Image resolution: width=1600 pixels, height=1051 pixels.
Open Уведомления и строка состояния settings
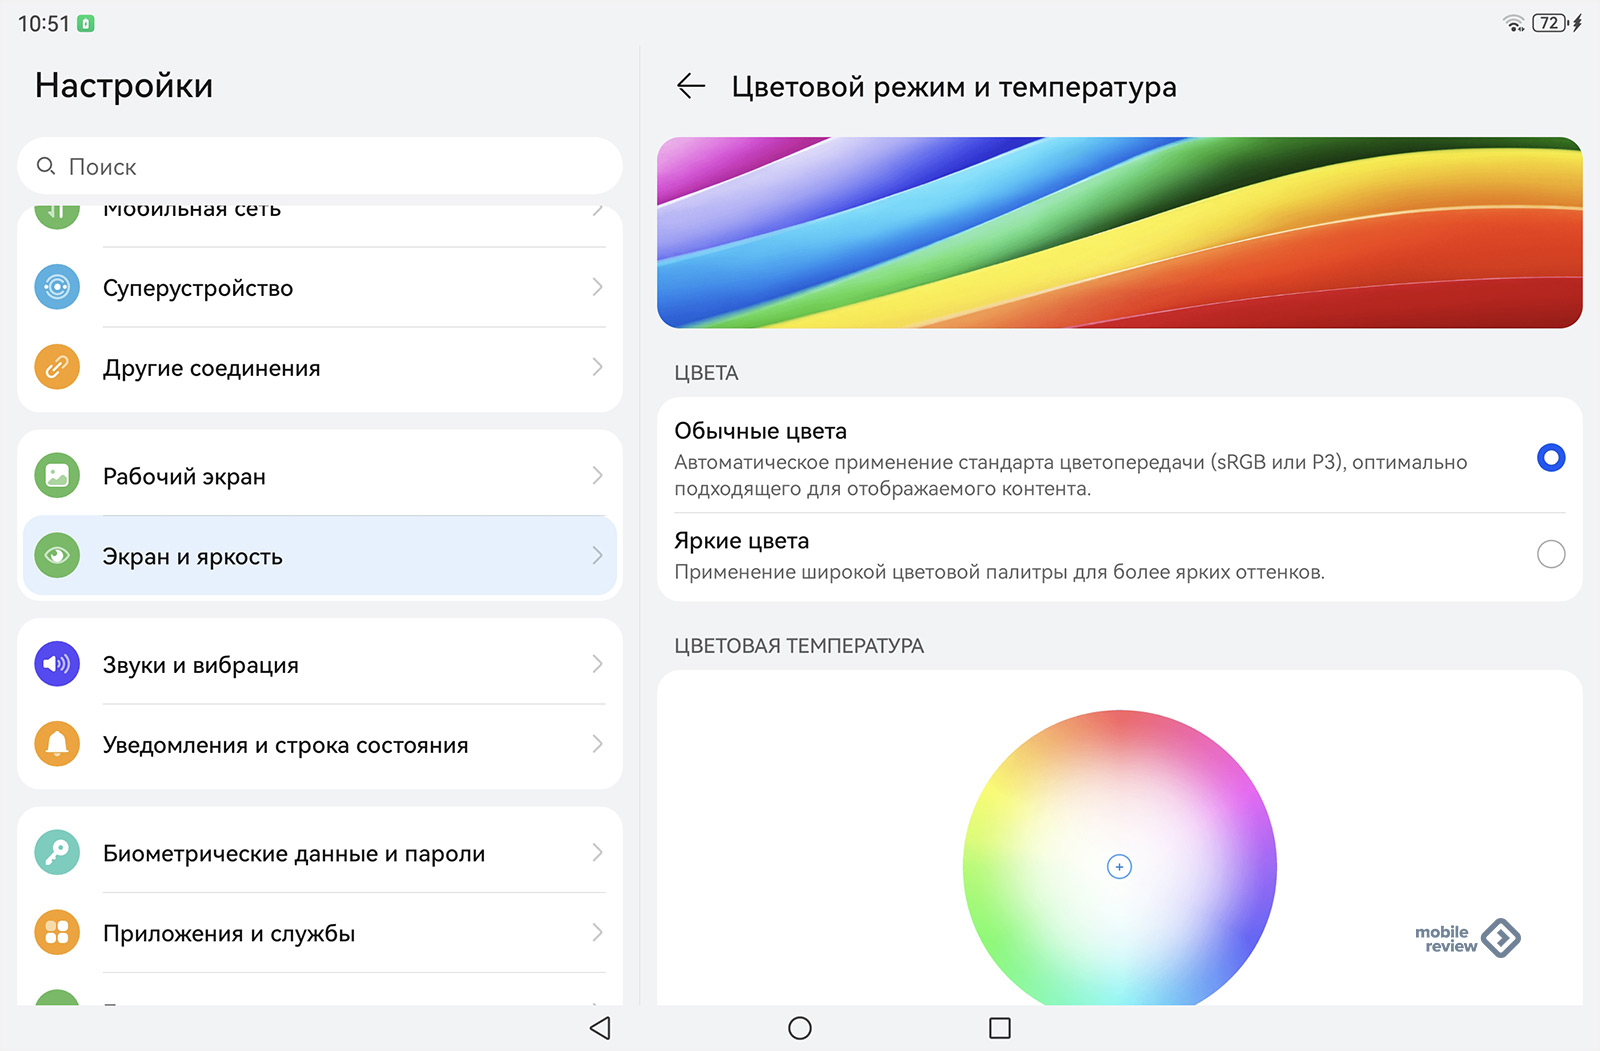(285, 745)
